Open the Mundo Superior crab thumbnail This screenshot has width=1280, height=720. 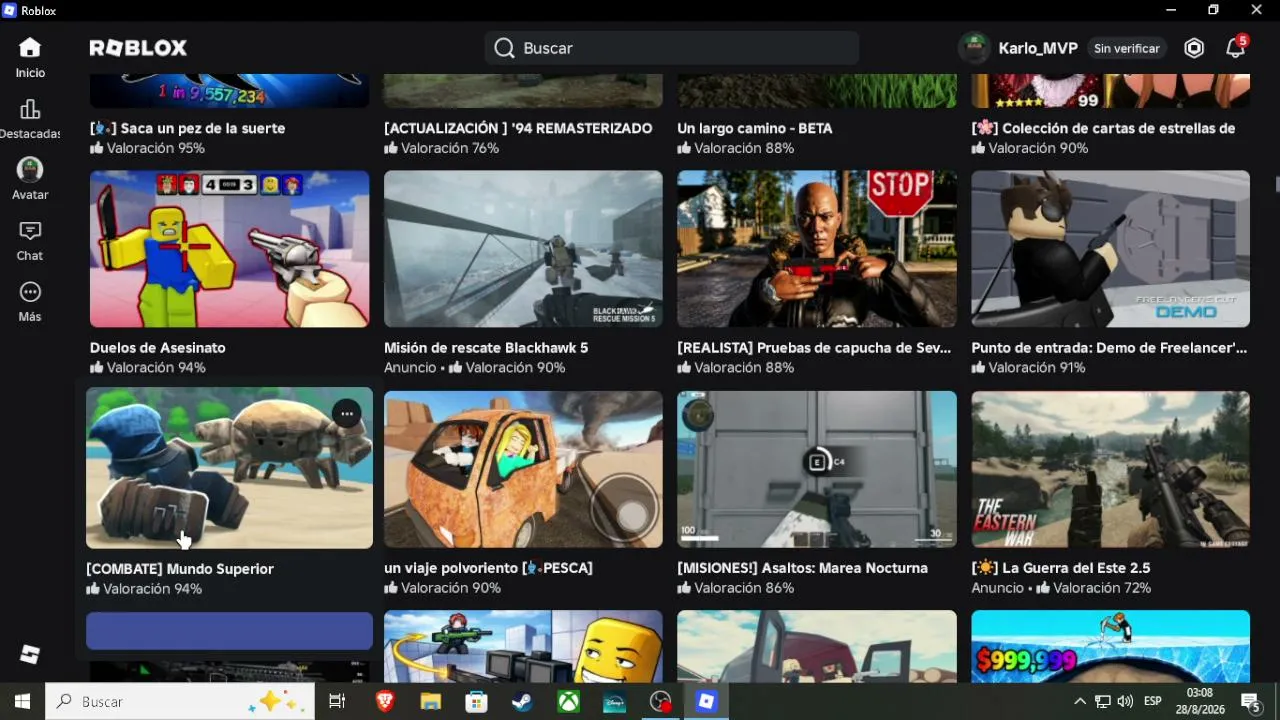click(230, 468)
